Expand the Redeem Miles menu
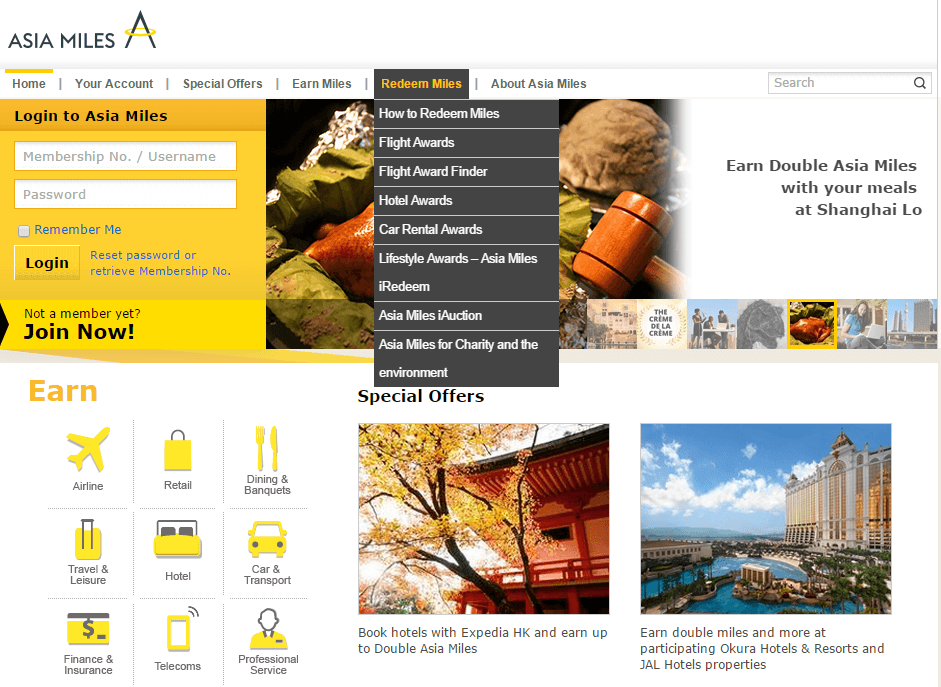941x687 pixels. (x=421, y=84)
